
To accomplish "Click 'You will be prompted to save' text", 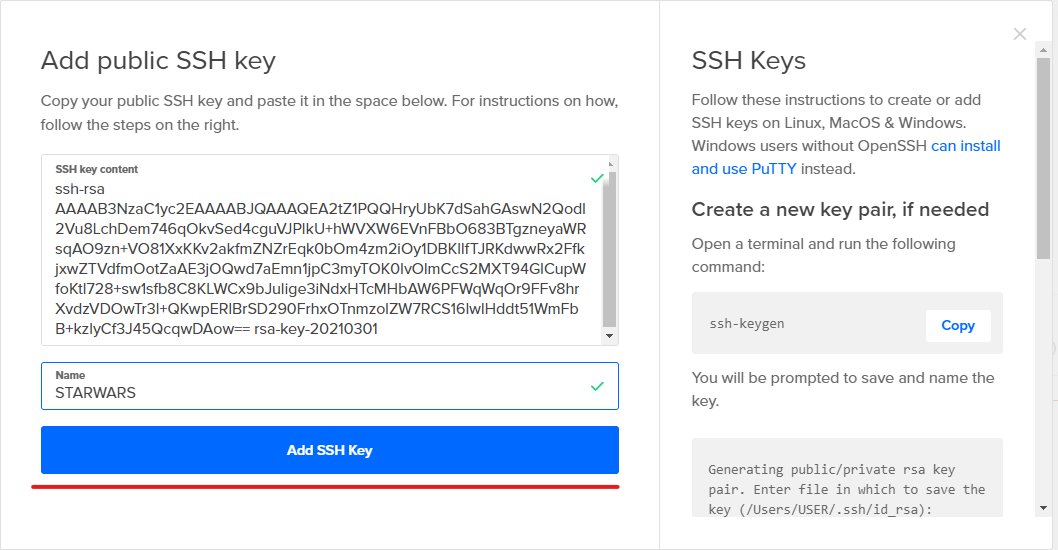I will [843, 389].
